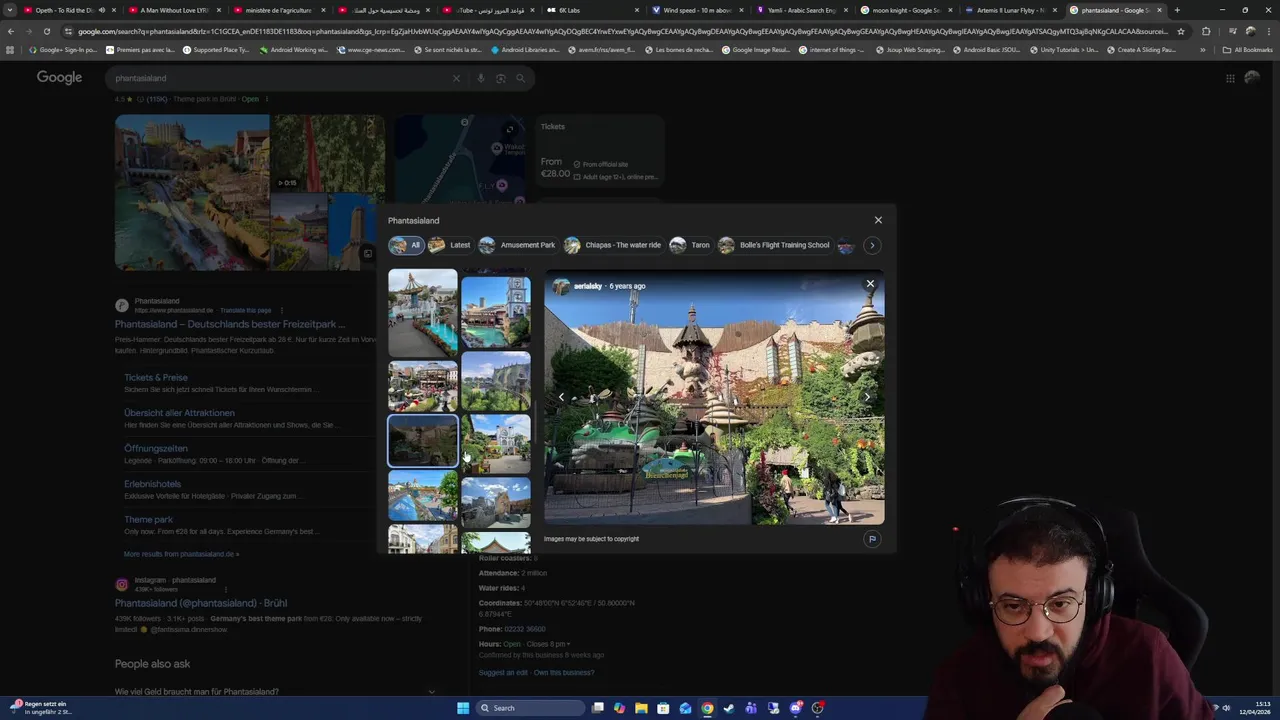Show the next photo with right arrow

pos(867,397)
